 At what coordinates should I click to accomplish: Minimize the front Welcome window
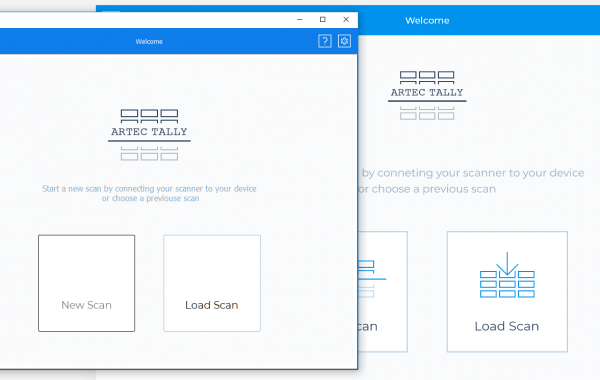pyautogui.click(x=300, y=20)
